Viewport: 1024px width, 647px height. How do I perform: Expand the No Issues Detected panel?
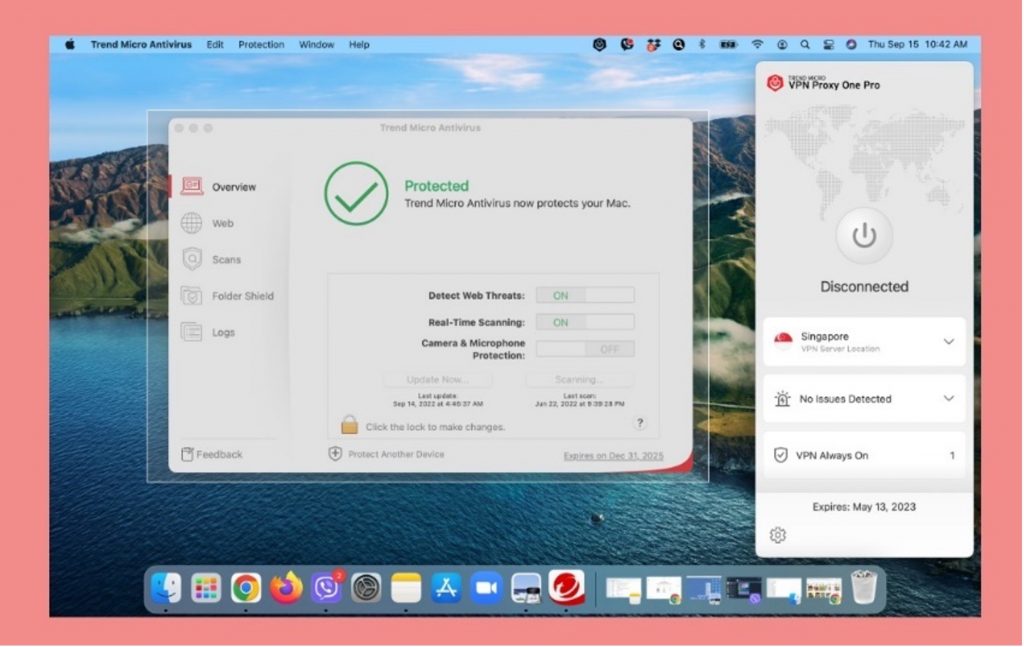949,399
